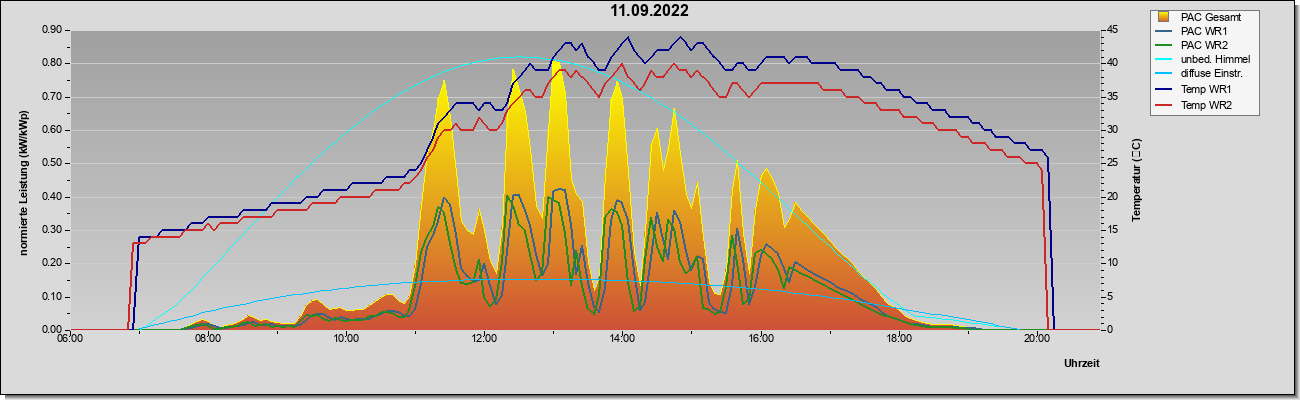This screenshot has width=1300, height=400.
Task: Click the Uhrzeit axis title
Action: (x=1082, y=364)
